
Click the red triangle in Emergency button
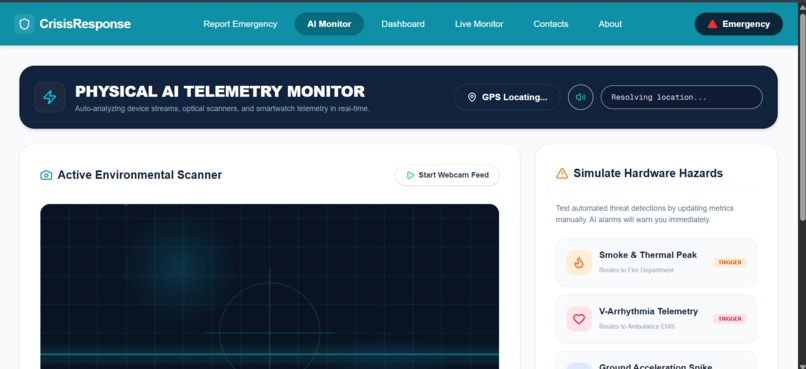[712, 24]
